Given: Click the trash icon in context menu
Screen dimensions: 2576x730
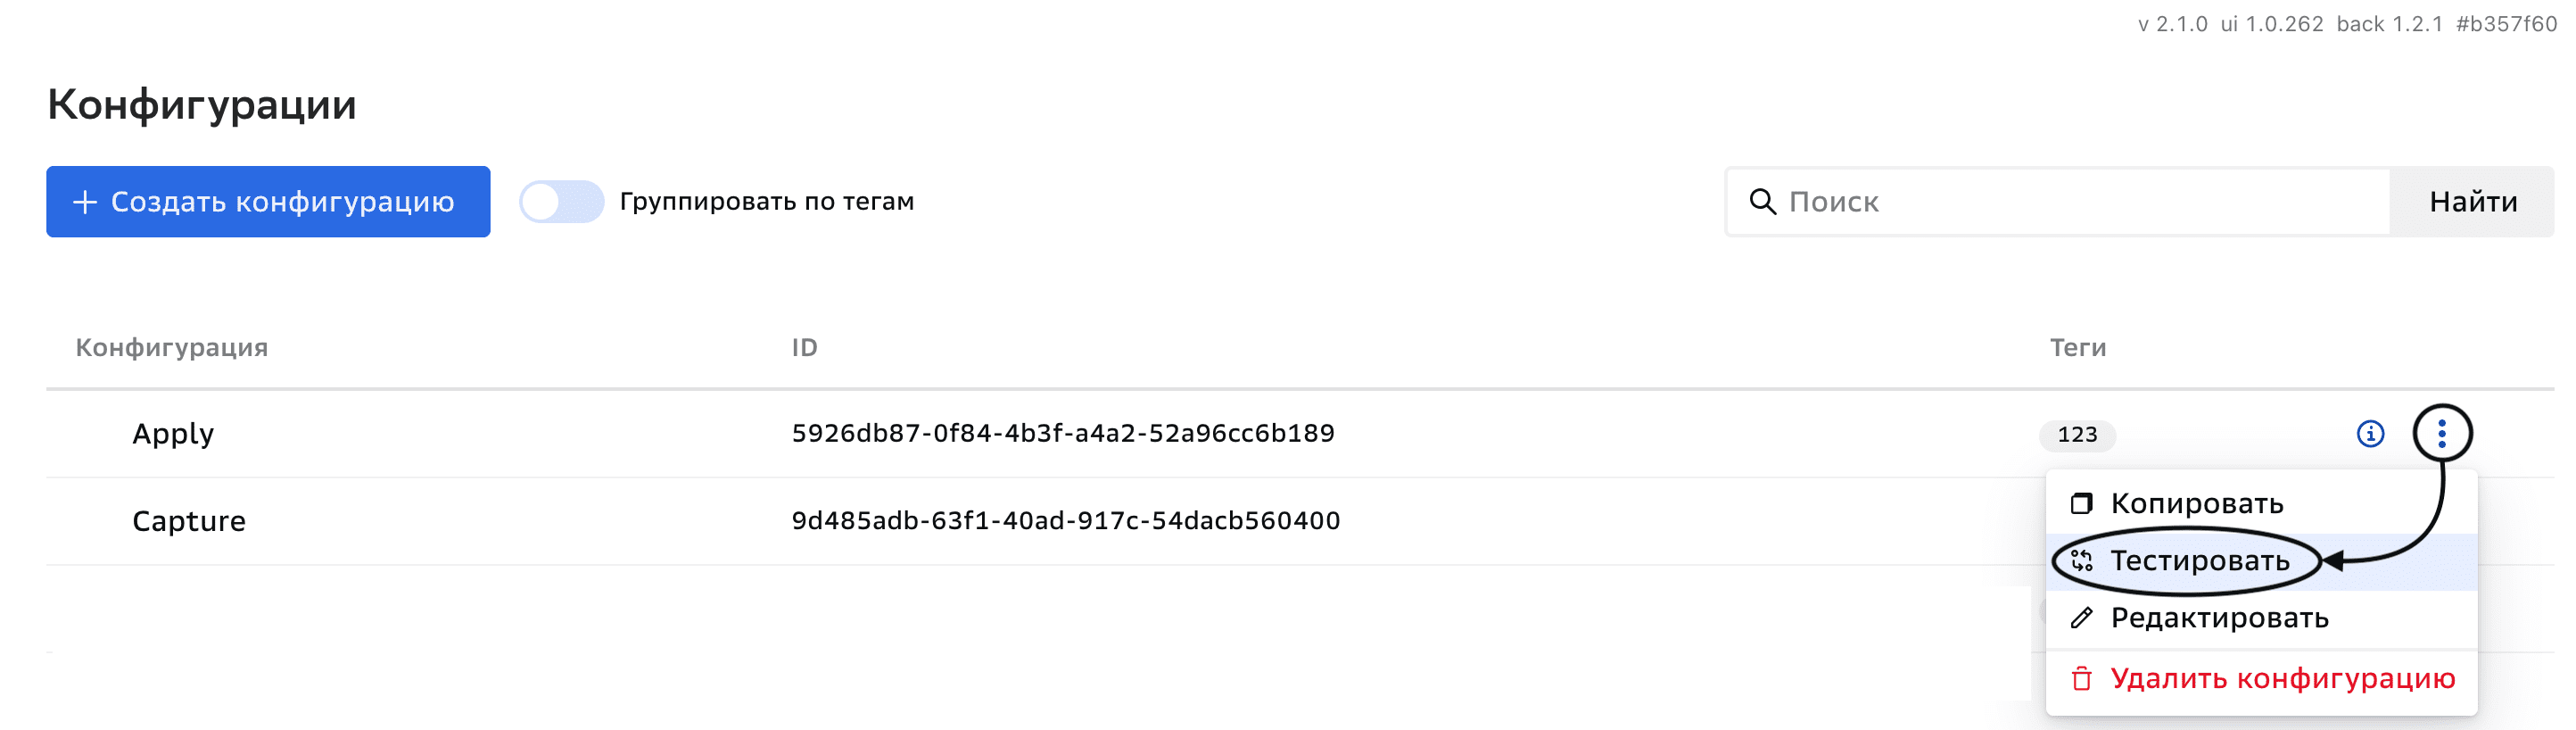Looking at the screenshot, I should coord(2081,679).
